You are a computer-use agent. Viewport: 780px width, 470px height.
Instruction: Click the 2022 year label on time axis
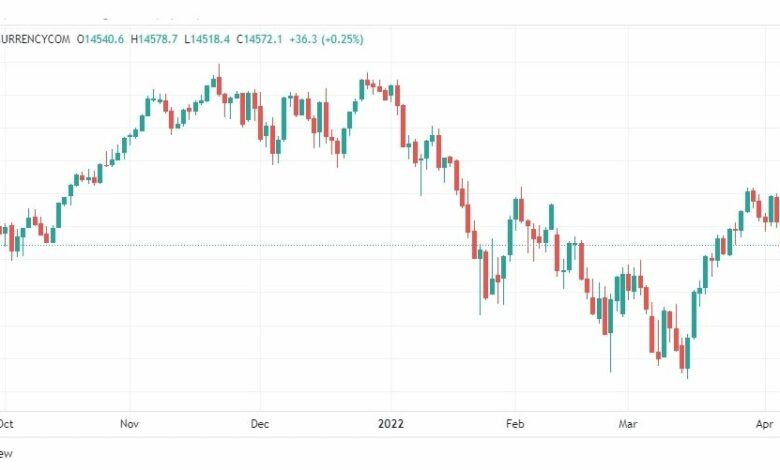390,424
